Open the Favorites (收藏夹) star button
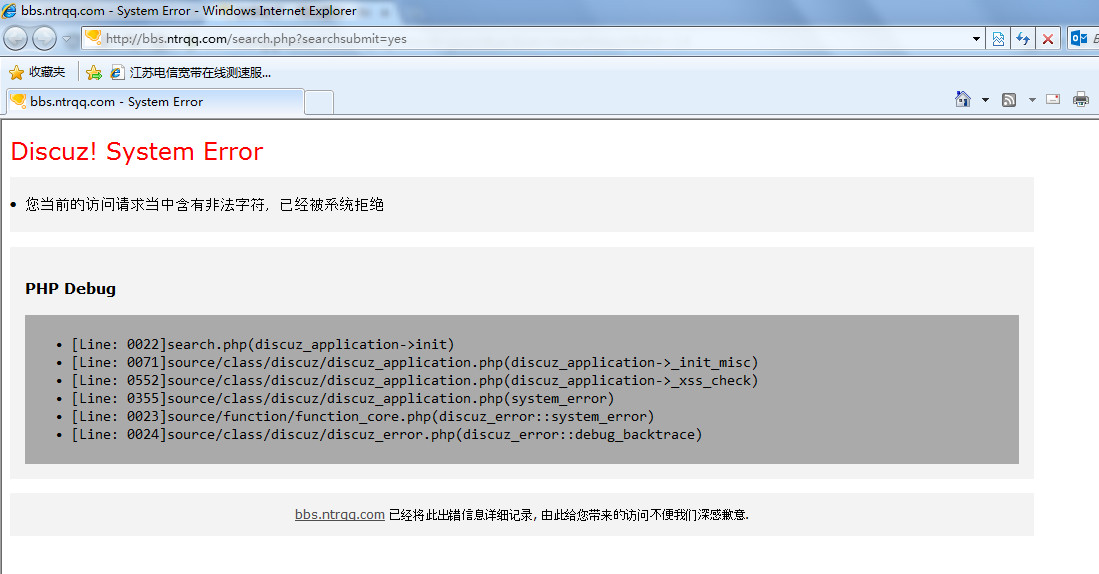This screenshot has height=574, width=1099. (37, 72)
